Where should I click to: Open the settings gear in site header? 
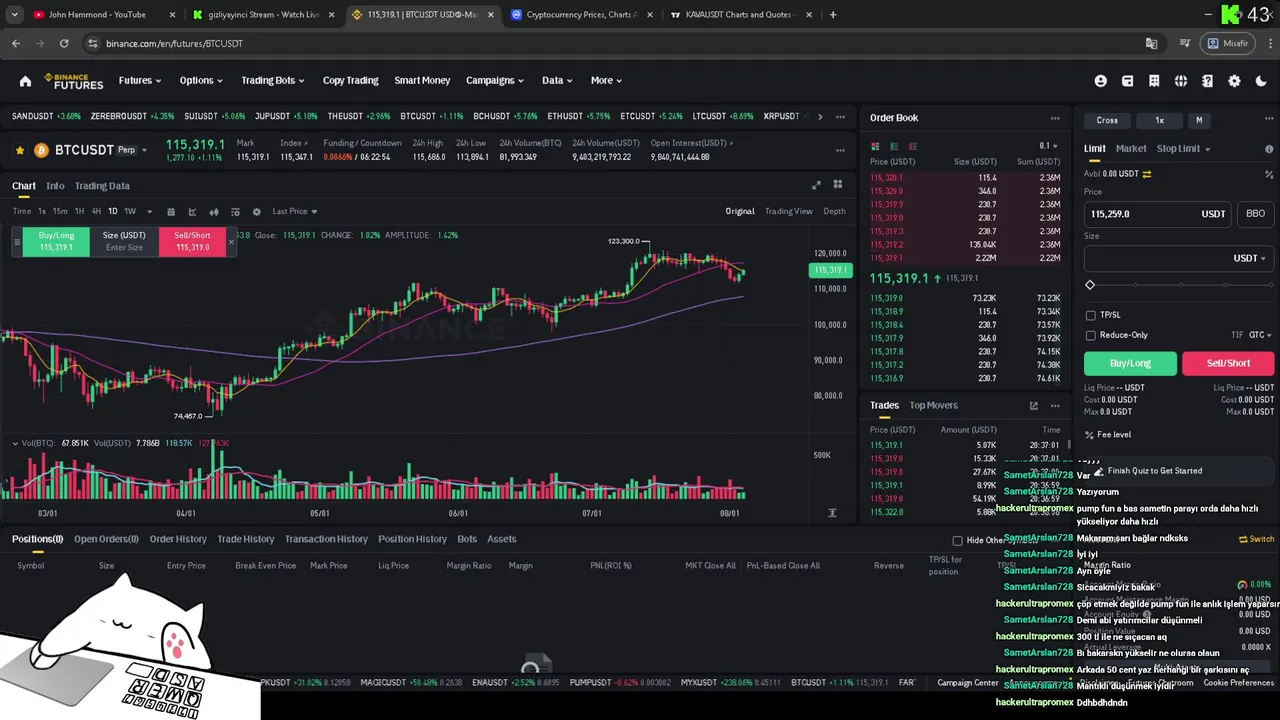click(1234, 81)
